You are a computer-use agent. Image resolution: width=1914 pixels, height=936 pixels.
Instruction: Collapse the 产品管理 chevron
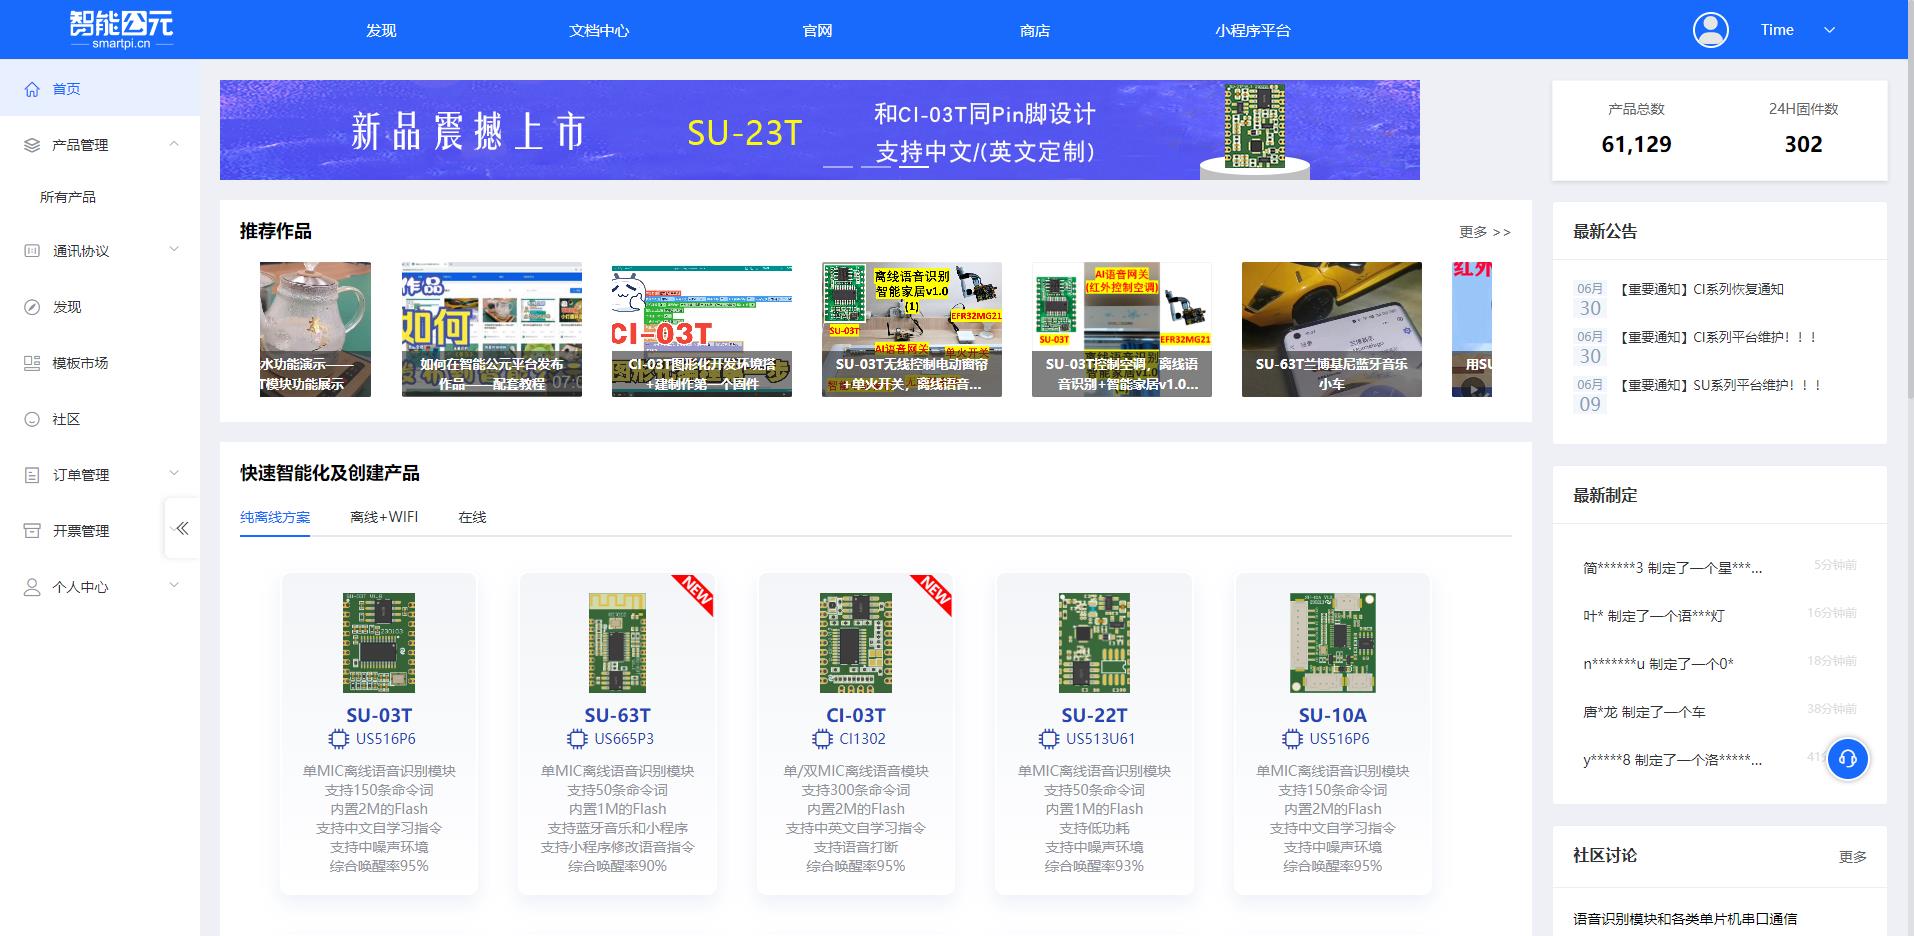coord(174,144)
